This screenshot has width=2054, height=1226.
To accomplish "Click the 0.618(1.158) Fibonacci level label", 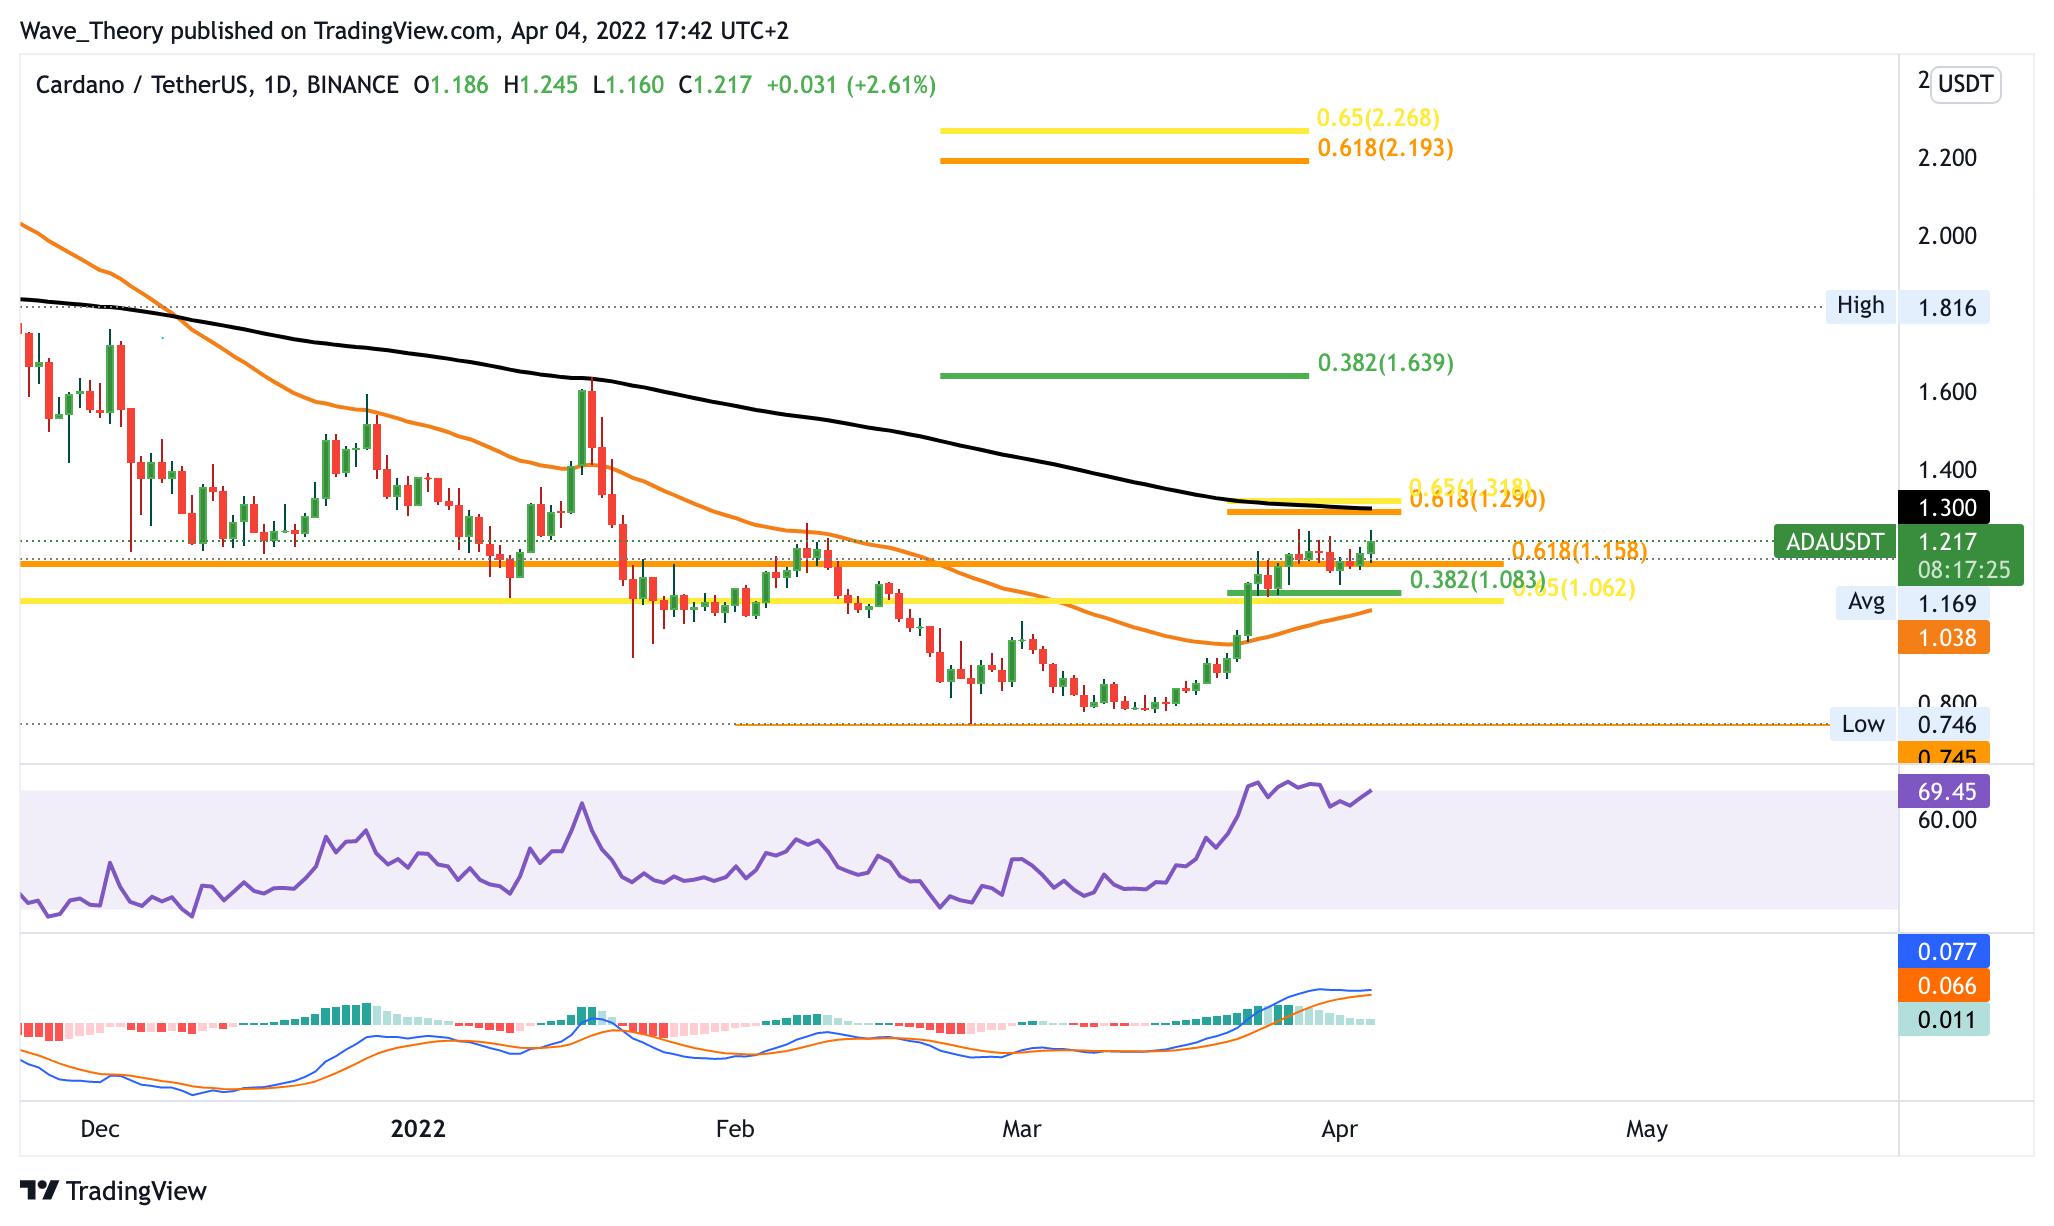I will click(x=1578, y=551).
